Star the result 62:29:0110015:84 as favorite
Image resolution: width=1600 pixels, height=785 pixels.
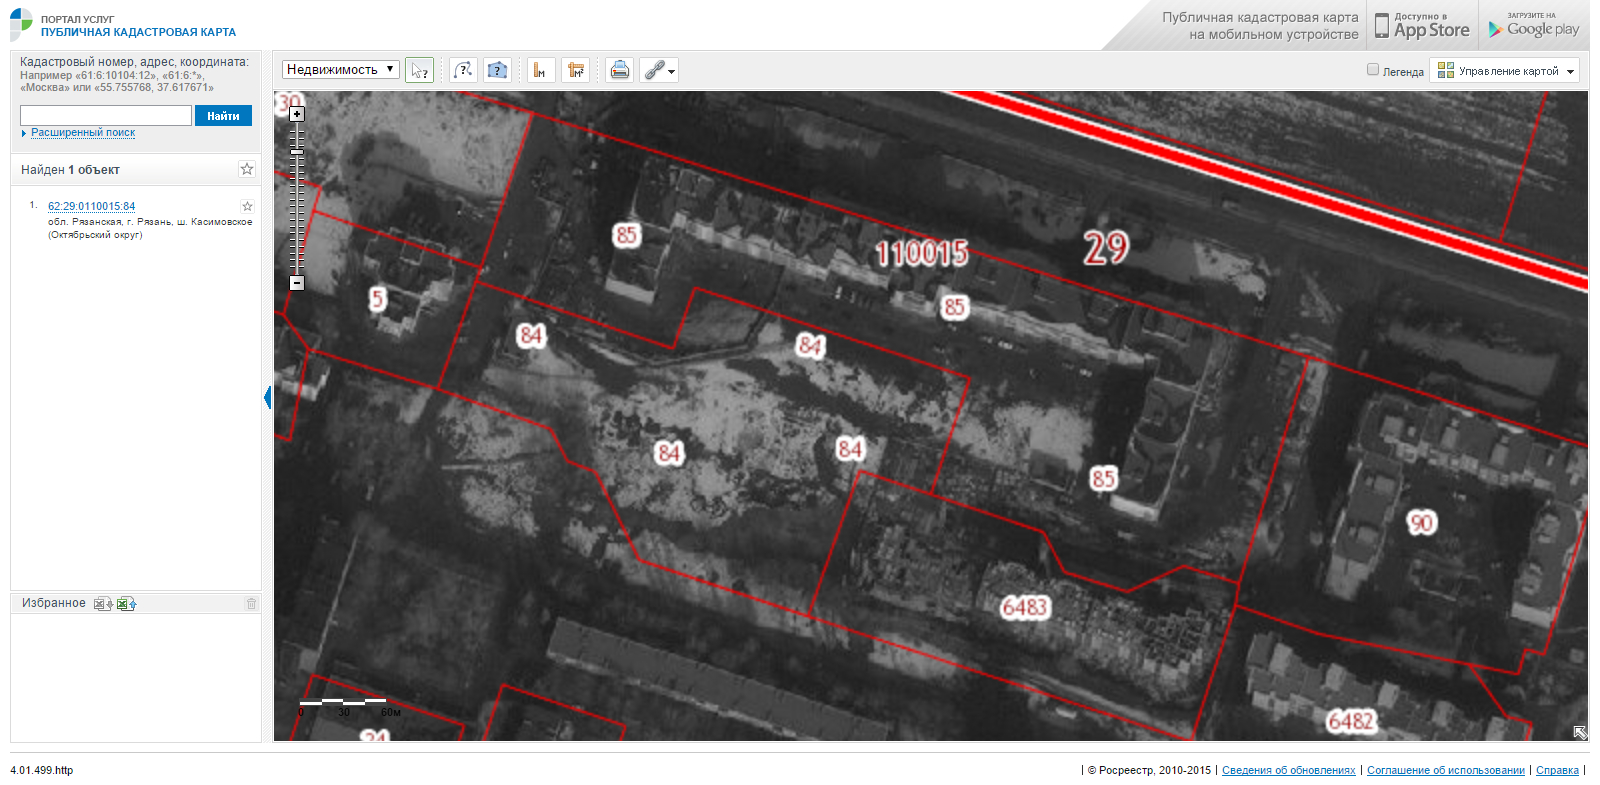[x=247, y=206]
